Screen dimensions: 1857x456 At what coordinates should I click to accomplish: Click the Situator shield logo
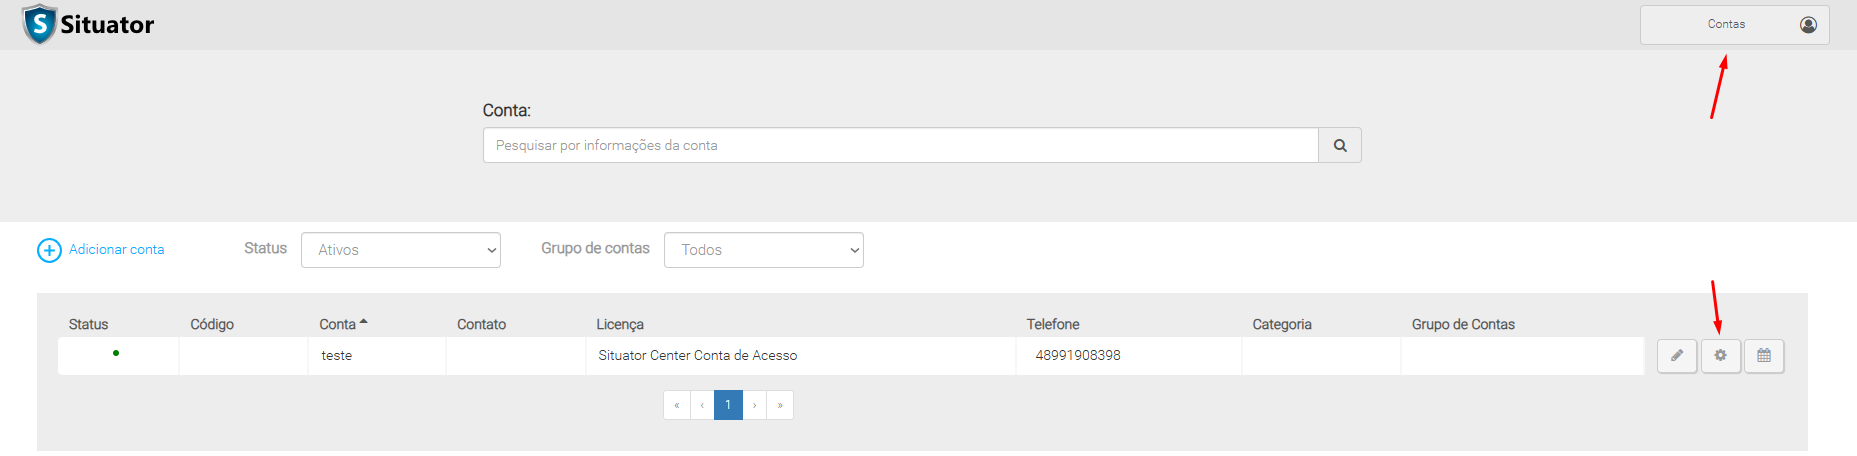(x=39, y=24)
